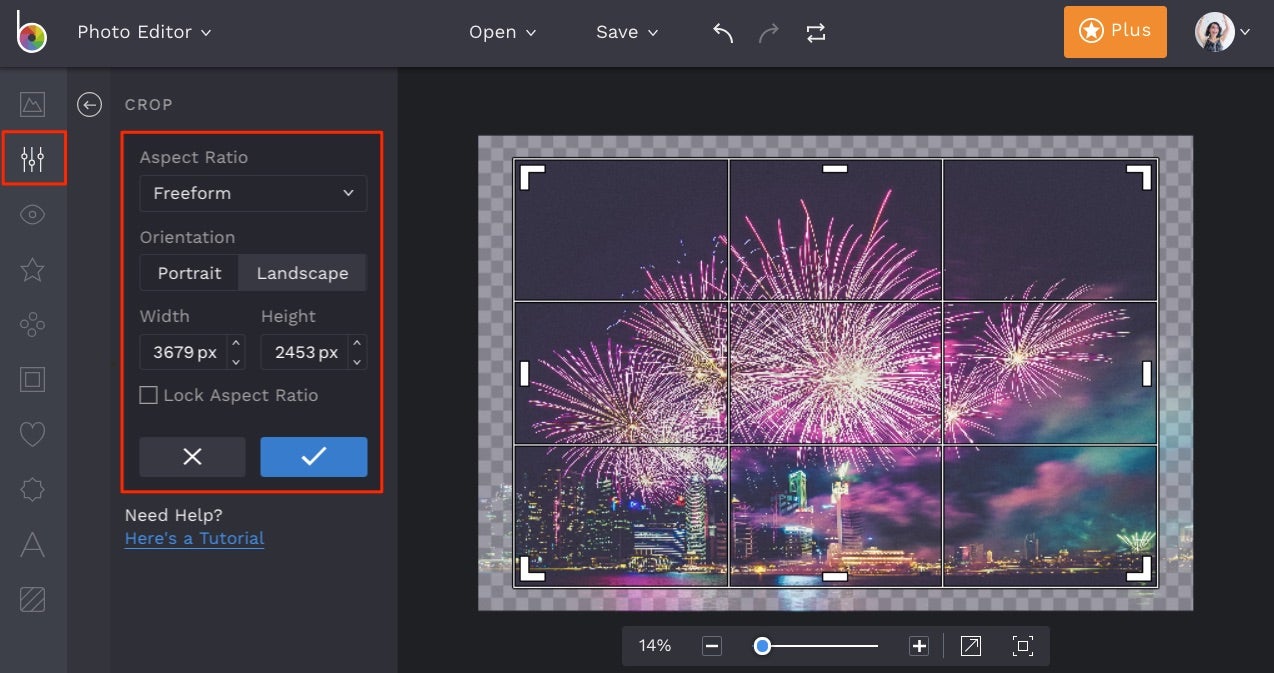Viewport: 1274px width, 673px height.
Task: Open the Open menu
Action: (x=503, y=31)
